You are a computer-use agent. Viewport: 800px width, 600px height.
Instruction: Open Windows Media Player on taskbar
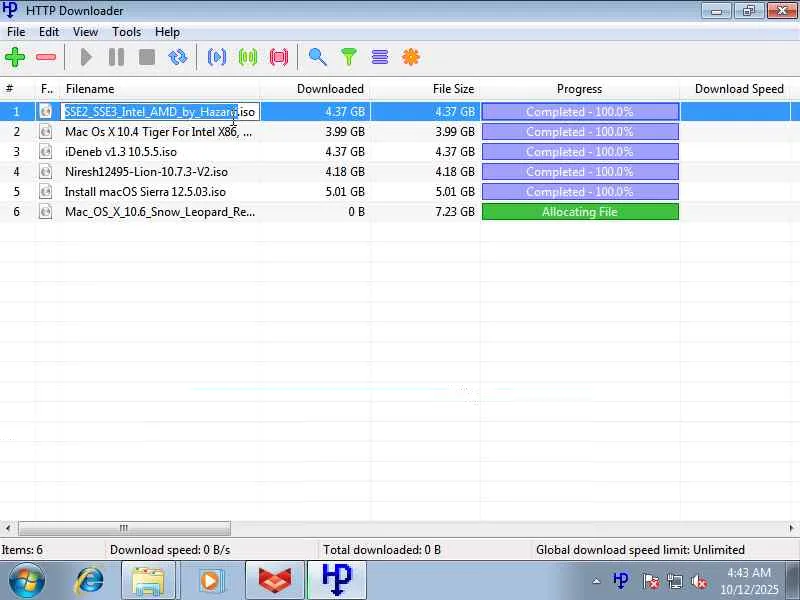coord(210,581)
